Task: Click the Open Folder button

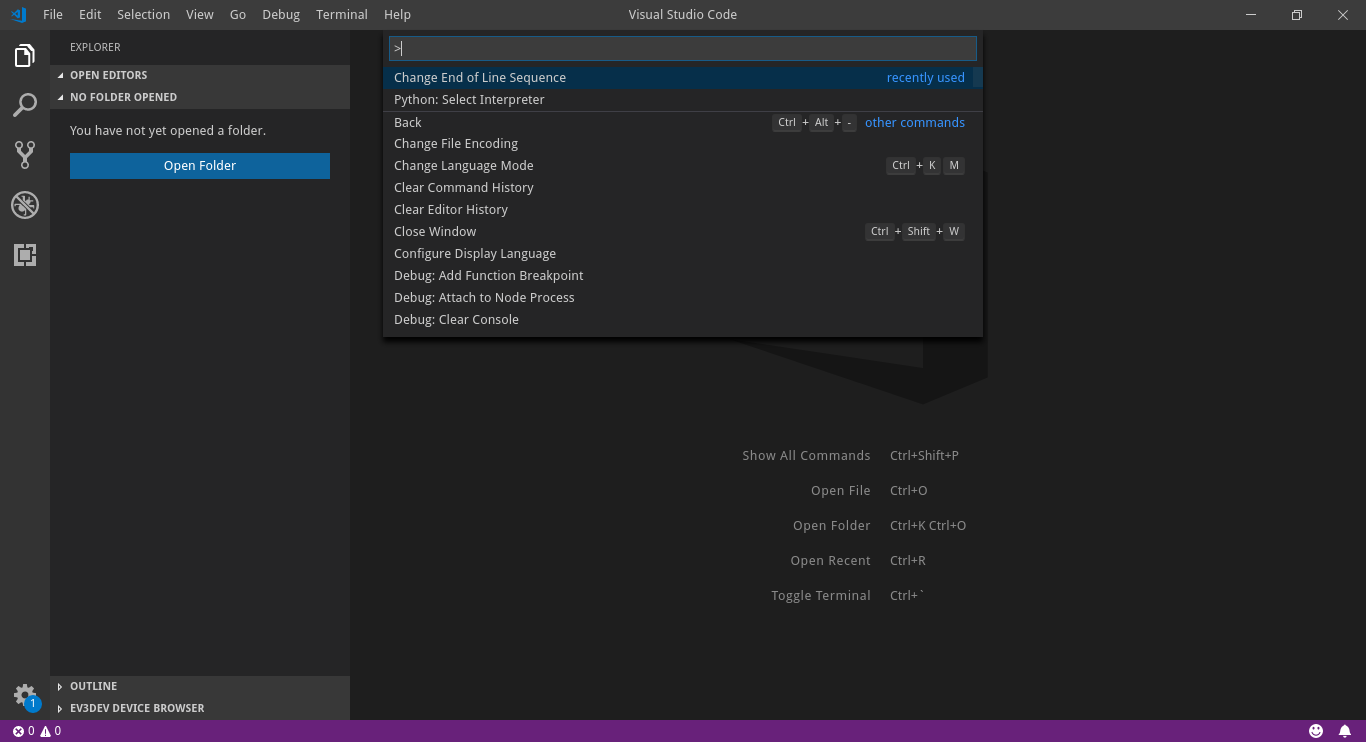Action: (200, 166)
